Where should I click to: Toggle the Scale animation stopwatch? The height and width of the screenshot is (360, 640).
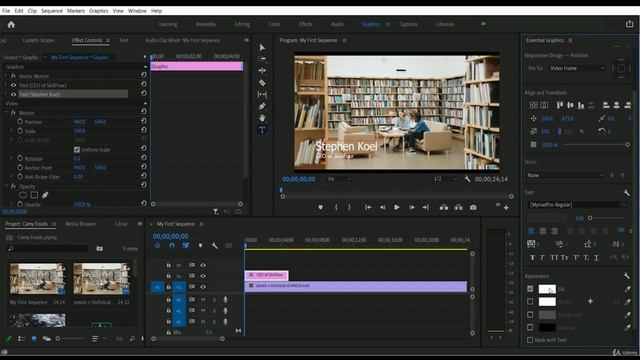(20, 131)
